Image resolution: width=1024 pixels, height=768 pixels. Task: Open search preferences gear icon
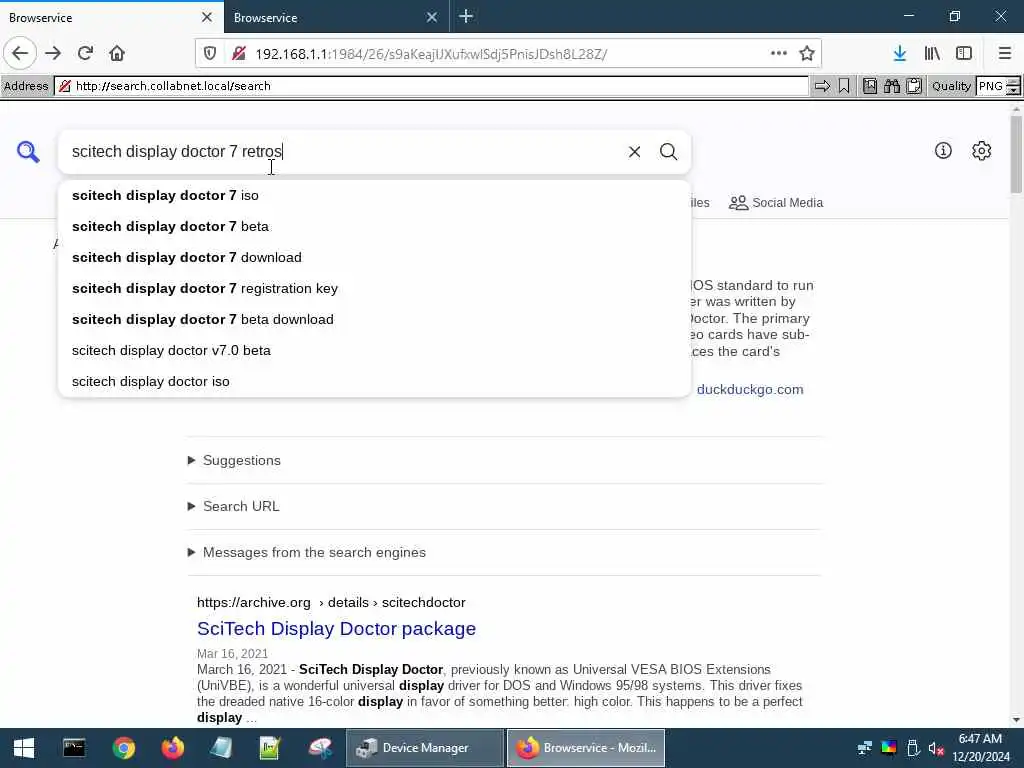982,151
